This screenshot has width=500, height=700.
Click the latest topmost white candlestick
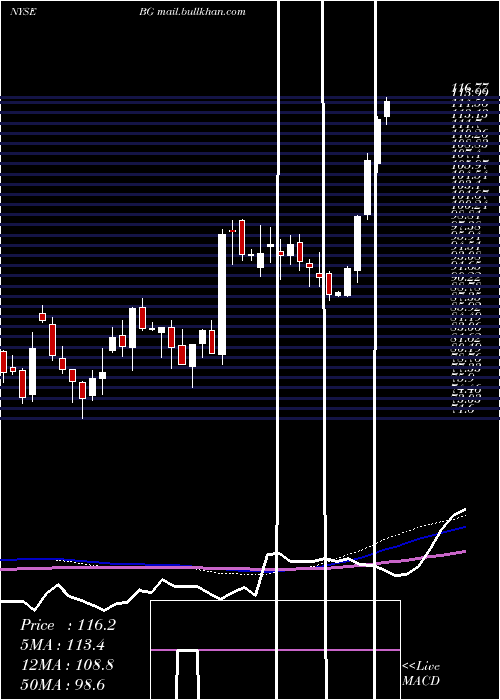click(x=387, y=109)
